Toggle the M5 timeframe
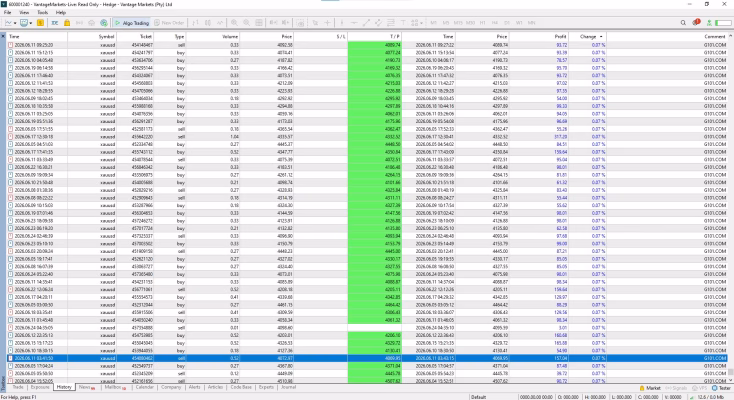The width and height of the screenshot is (734, 400). click(x=446, y=22)
